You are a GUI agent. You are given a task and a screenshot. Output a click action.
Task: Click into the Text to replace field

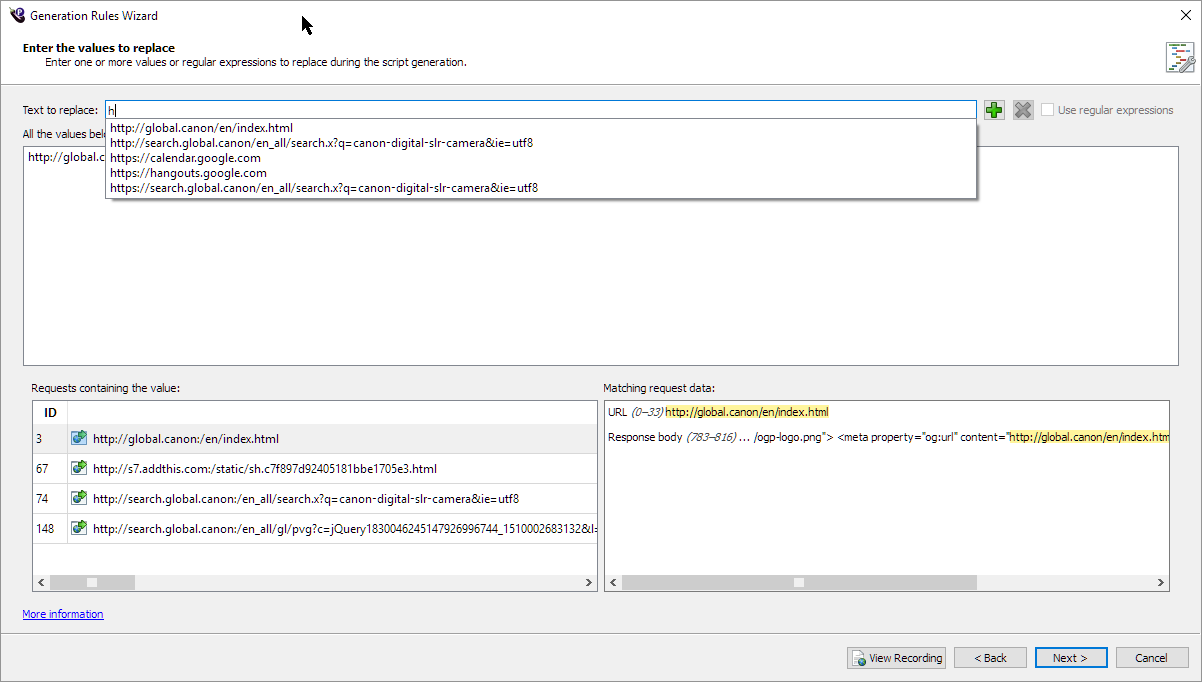pos(540,110)
